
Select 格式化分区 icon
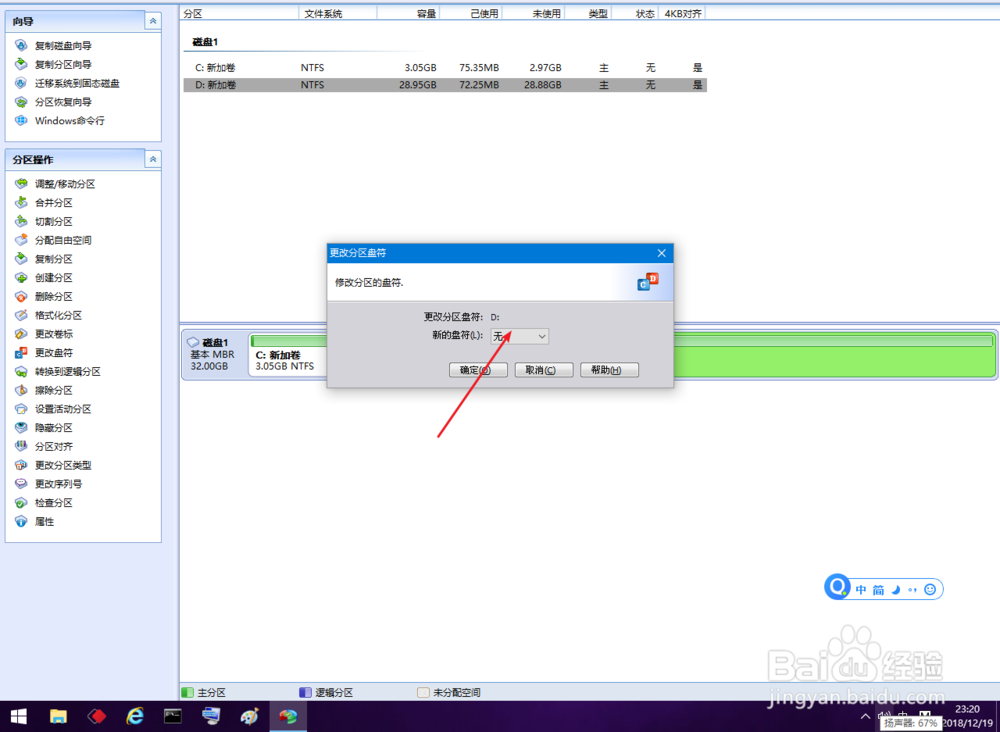click(x=21, y=315)
